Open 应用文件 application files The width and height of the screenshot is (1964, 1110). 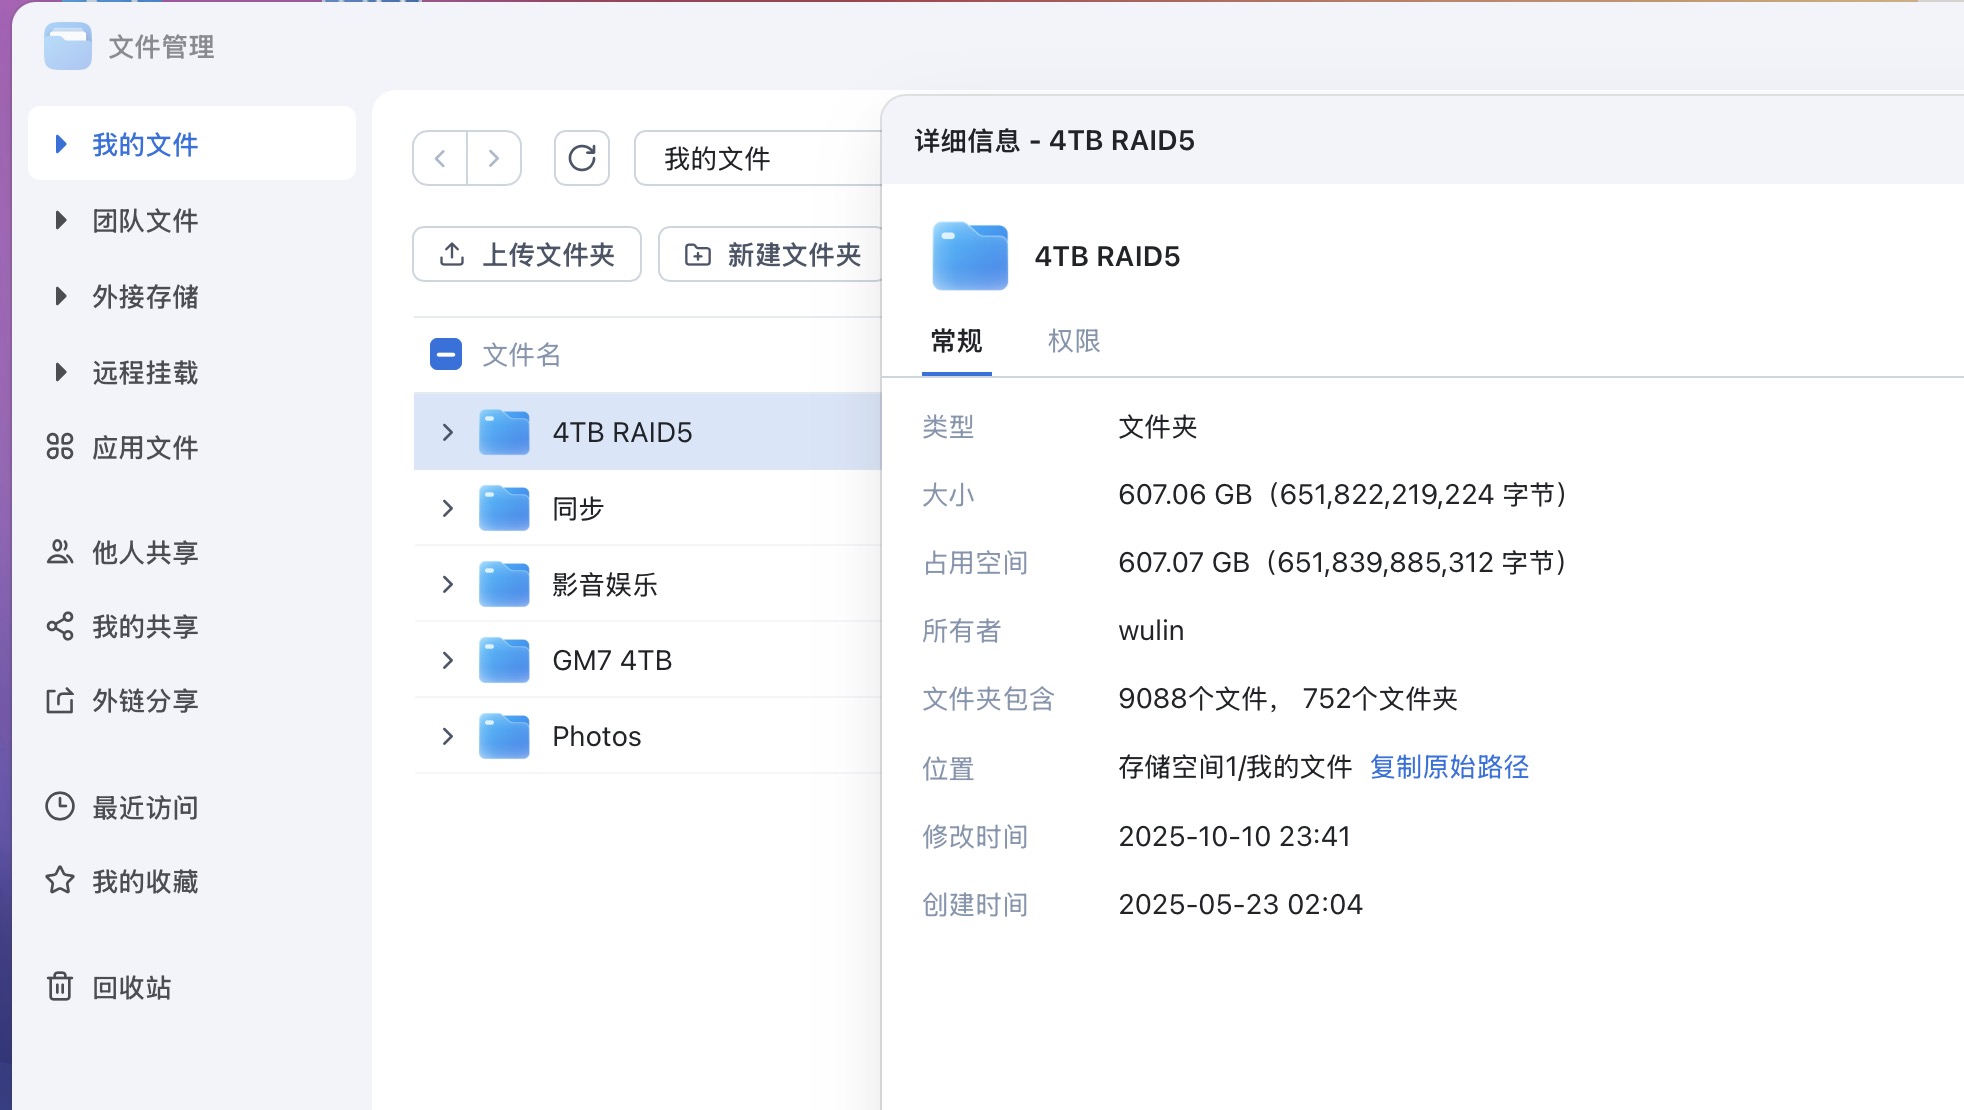coord(146,447)
